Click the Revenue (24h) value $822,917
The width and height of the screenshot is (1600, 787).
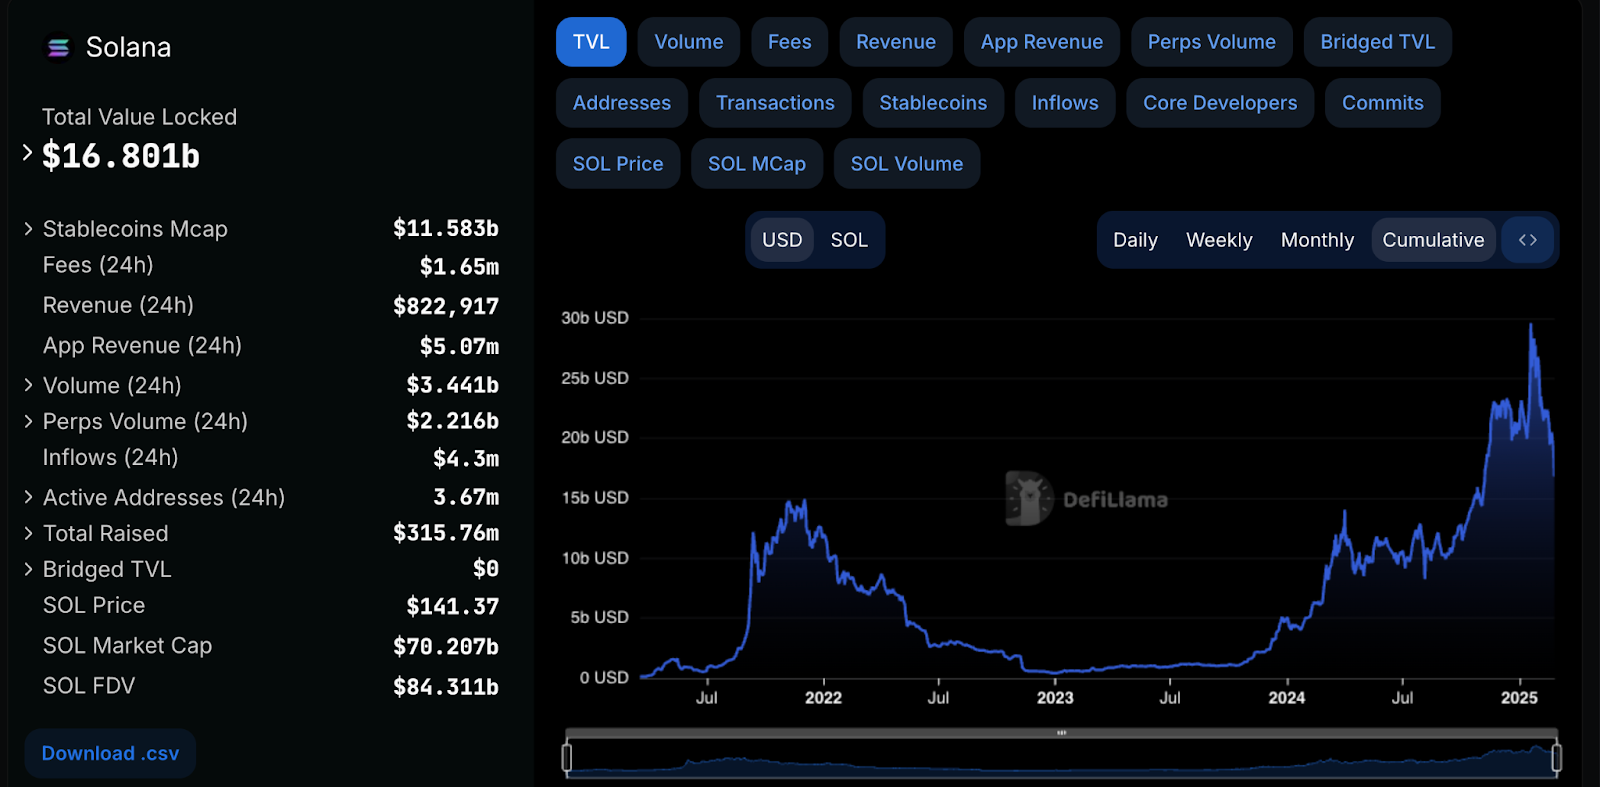[x=446, y=306]
